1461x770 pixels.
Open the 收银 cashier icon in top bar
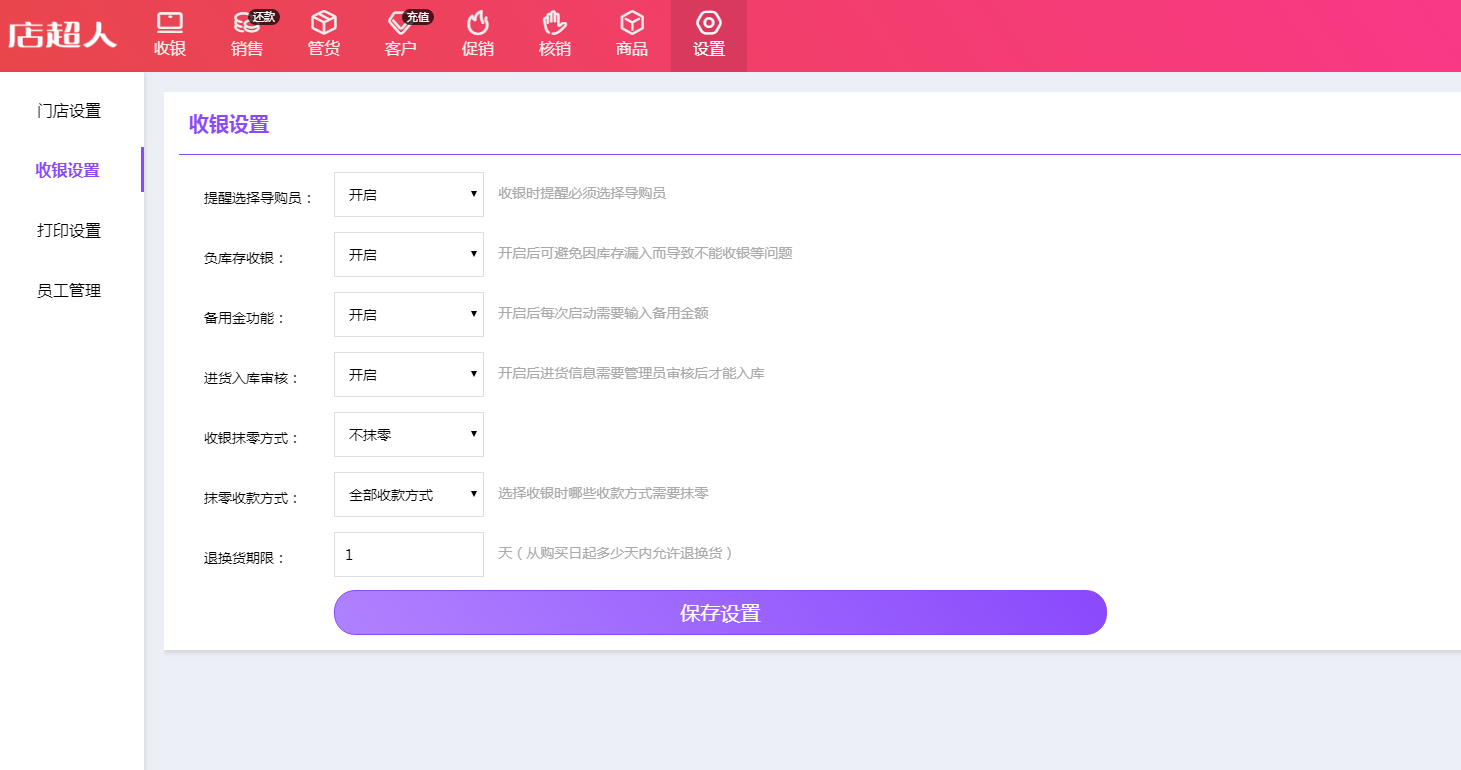click(170, 35)
